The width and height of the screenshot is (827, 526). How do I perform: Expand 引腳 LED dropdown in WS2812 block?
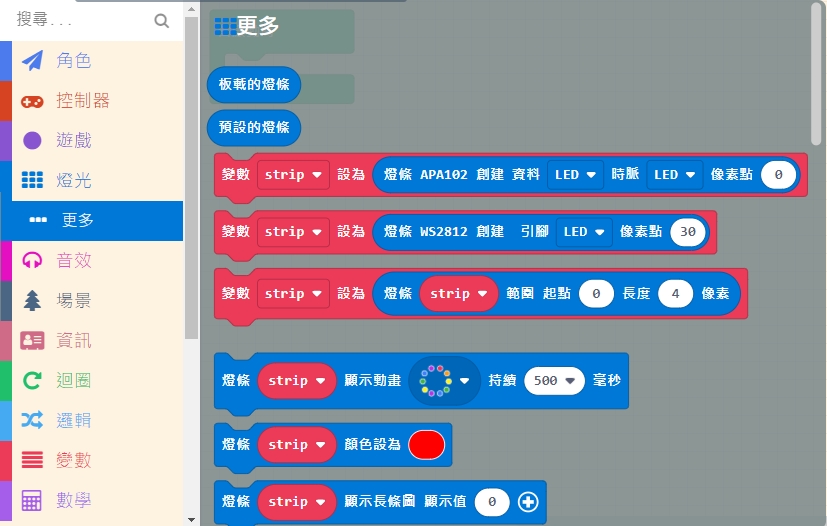coord(584,232)
